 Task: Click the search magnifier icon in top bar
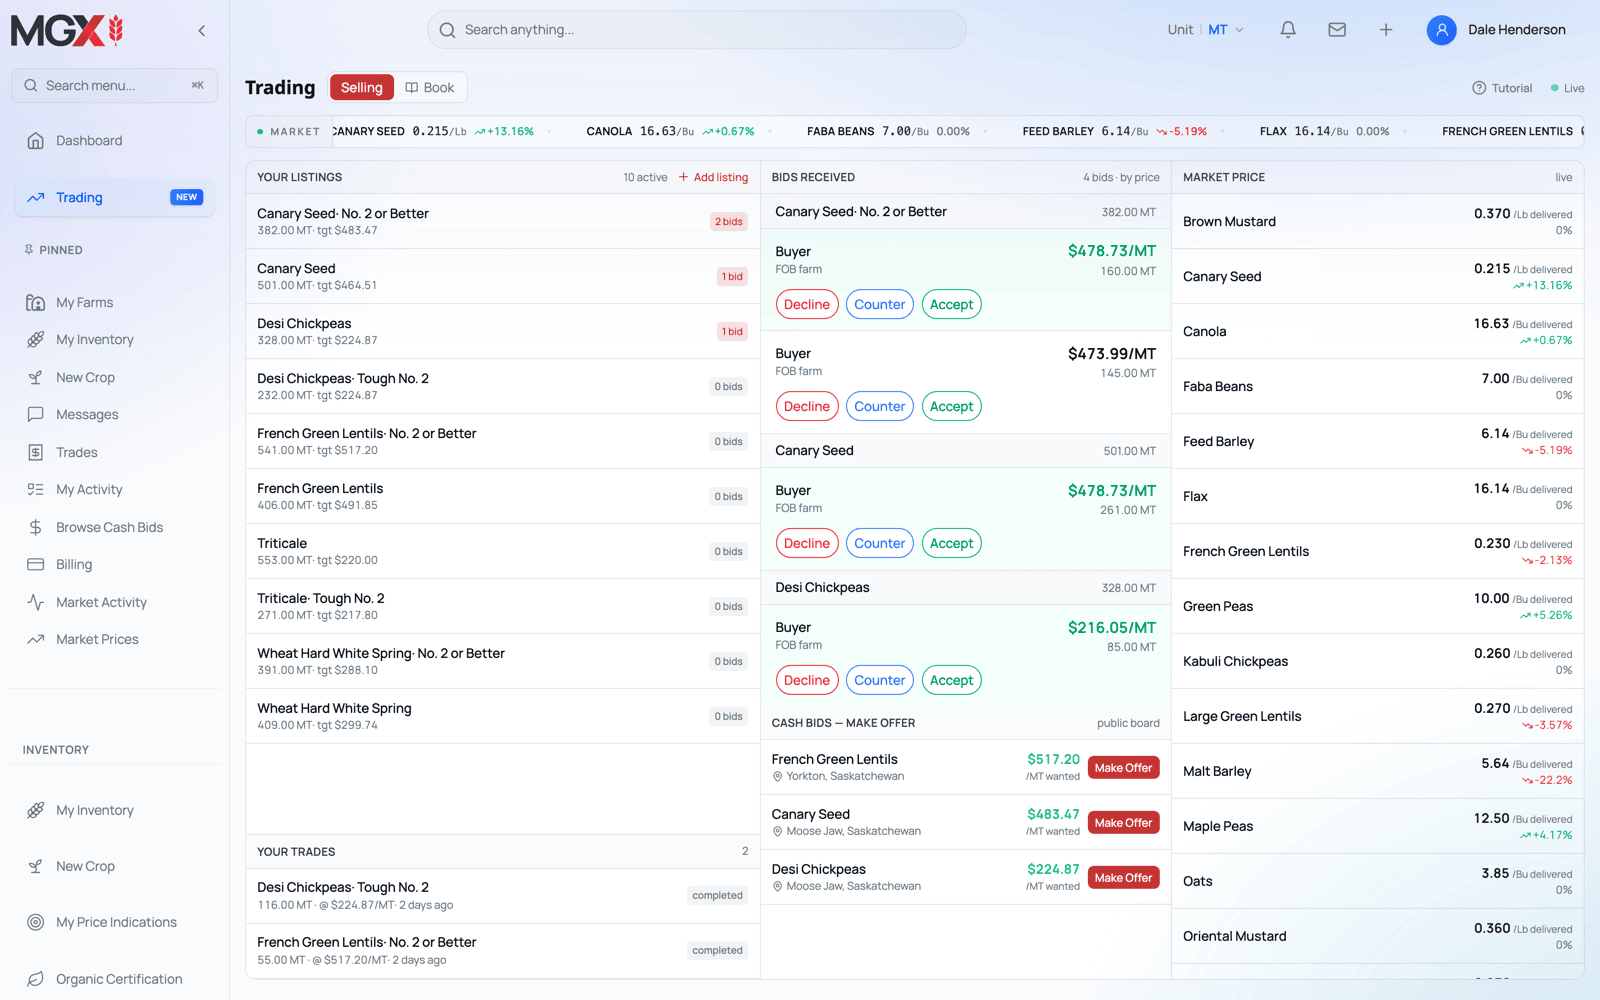pyautogui.click(x=447, y=30)
